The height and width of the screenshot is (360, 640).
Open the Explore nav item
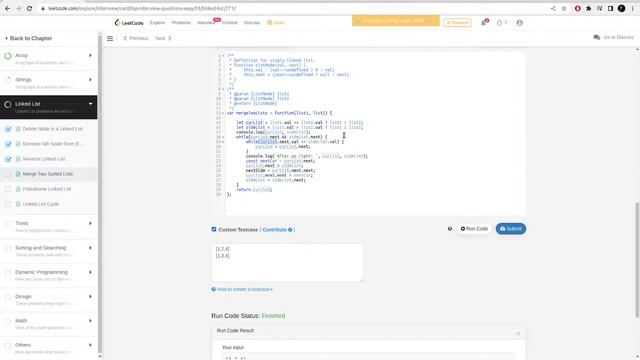[x=157, y=23]
